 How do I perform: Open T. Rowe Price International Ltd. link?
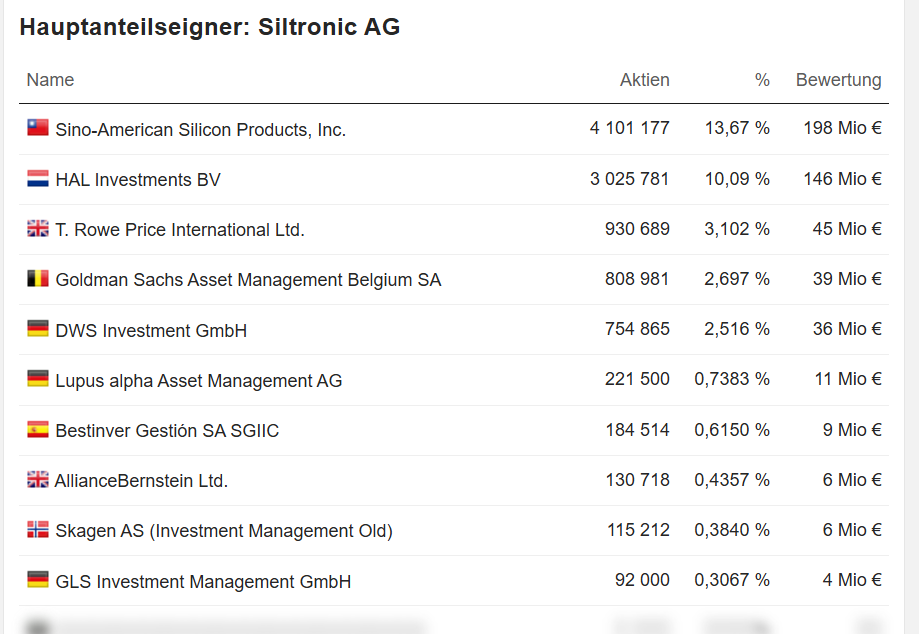point(180,230)
